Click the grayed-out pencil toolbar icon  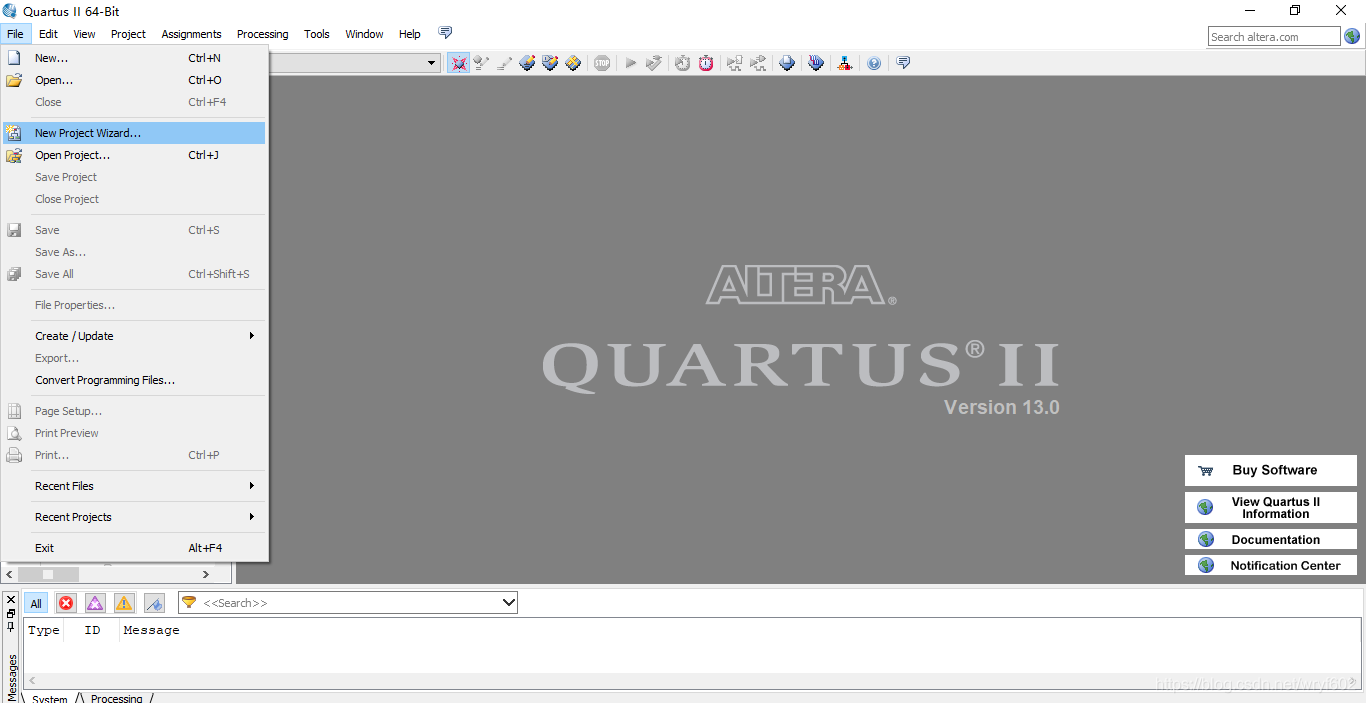[x=504, y=63]
